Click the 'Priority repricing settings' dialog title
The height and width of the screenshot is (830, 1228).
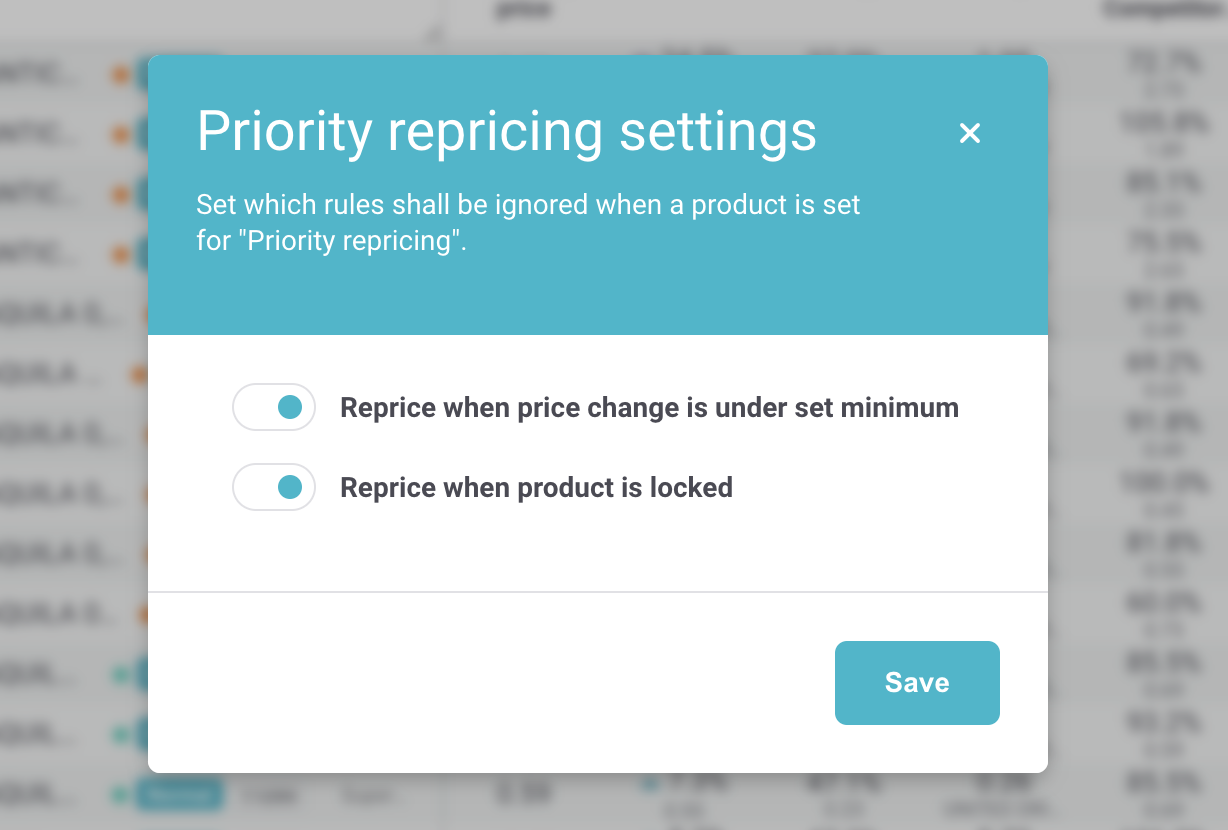[x=507, y=131]
